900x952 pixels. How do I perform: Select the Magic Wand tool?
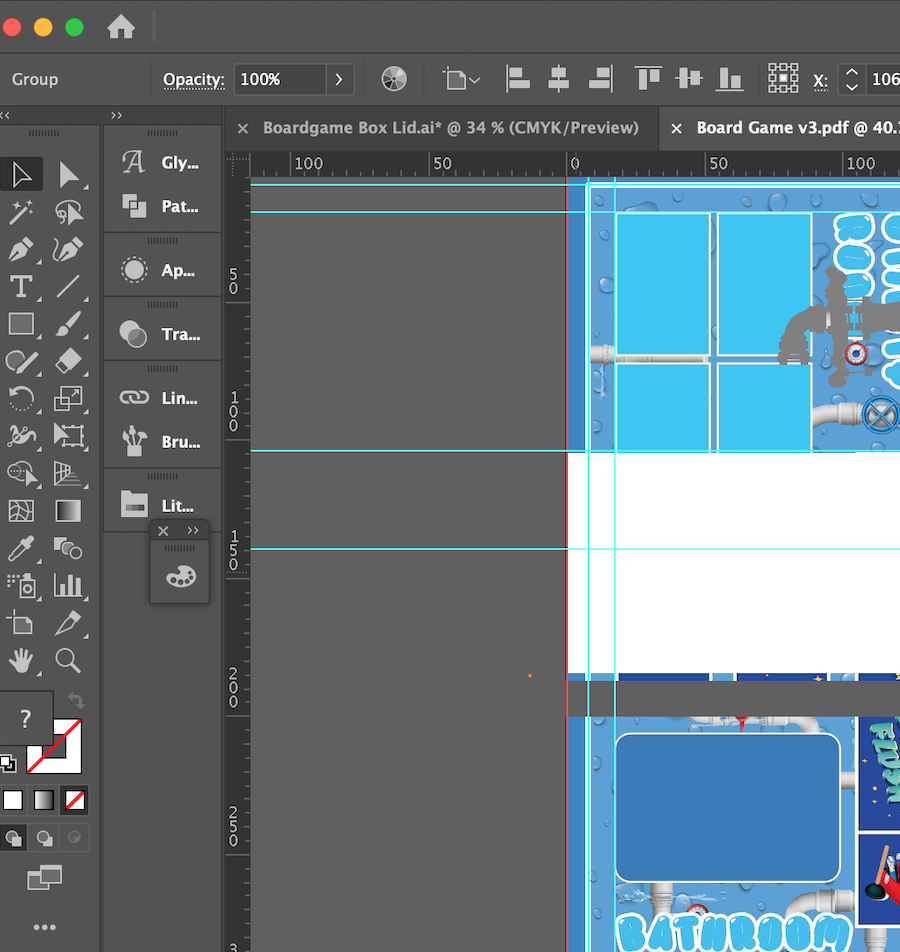coord(22,211)
